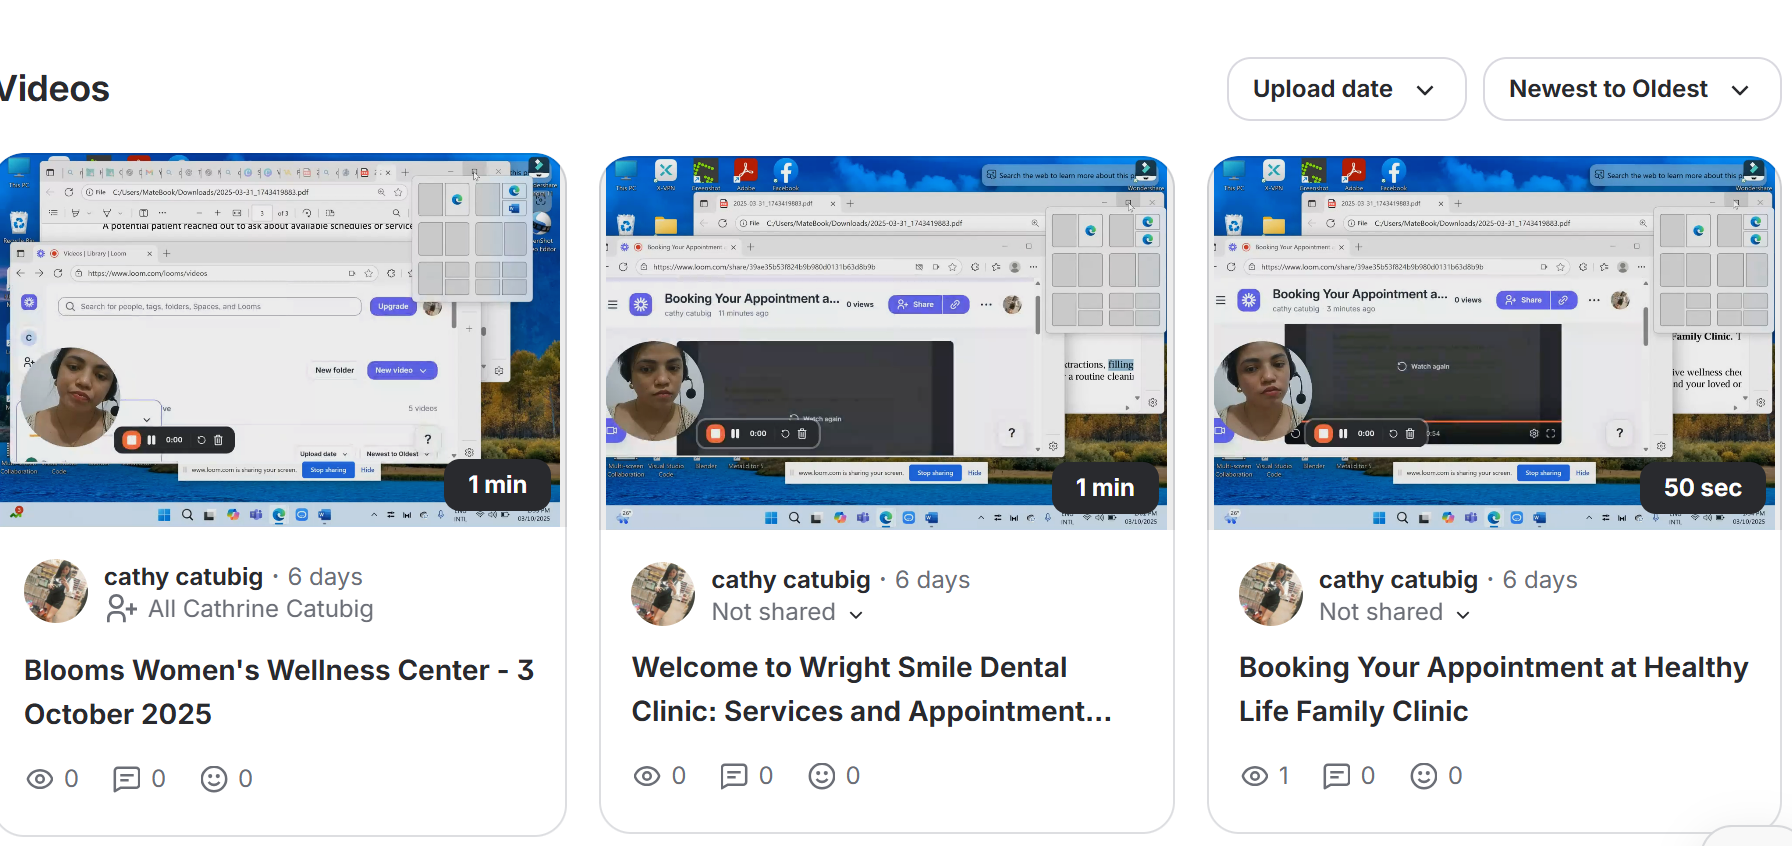Click the comment icon on Wright Smile video
1792x846 pixels.
pos(734,776)
